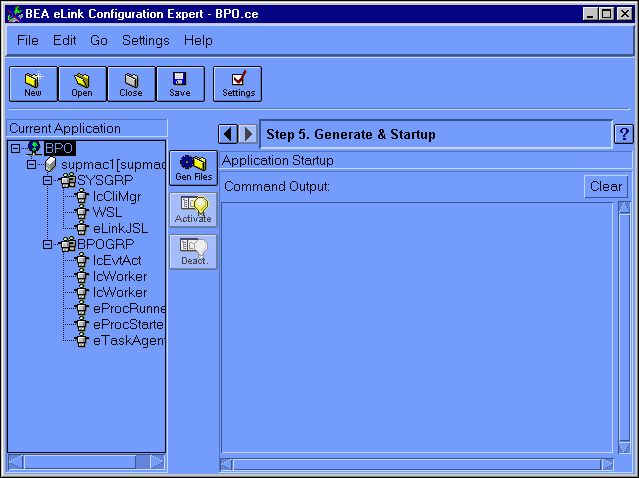Screen dimensions: 639x478
Task: Open the Settings menu
Action: point(145,40)
